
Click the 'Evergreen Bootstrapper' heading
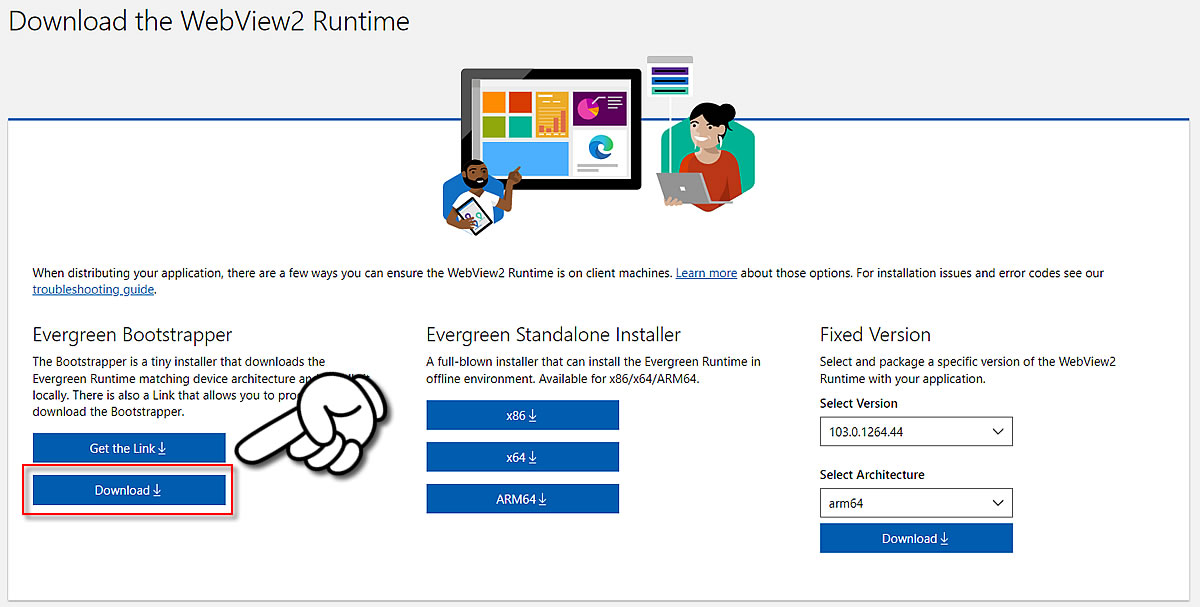pos(133,334)
